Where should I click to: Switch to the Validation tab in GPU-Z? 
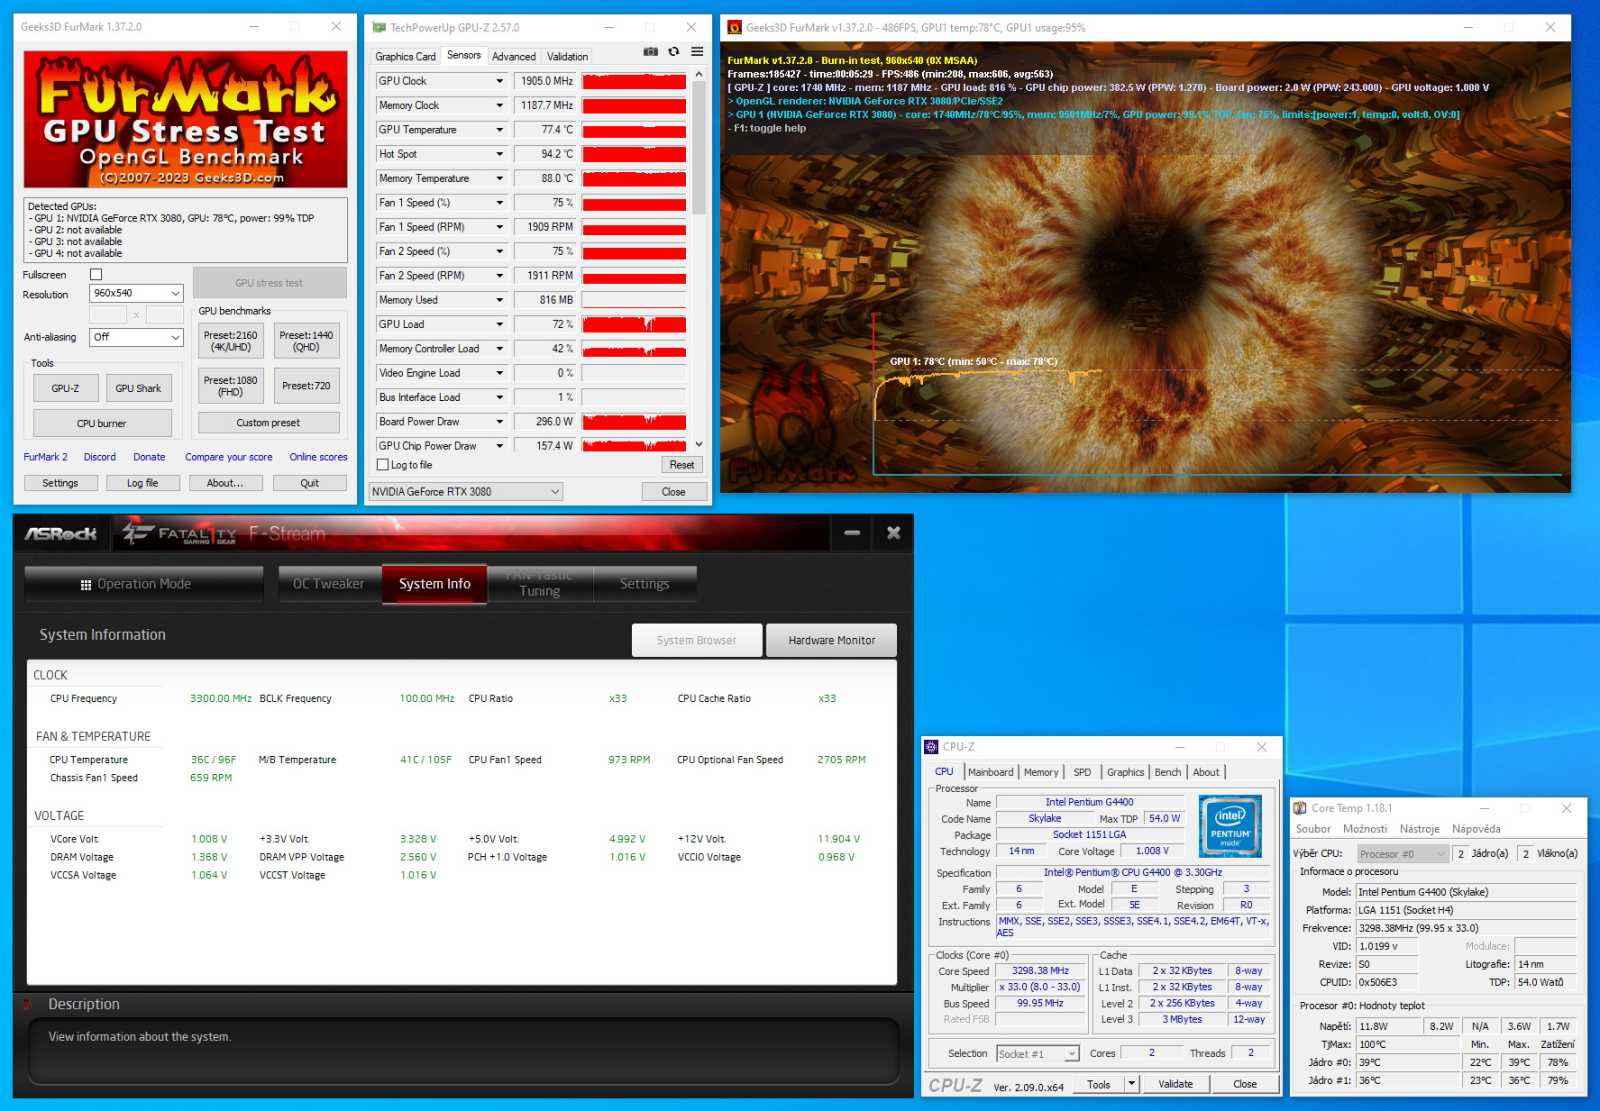pos(567,57)
